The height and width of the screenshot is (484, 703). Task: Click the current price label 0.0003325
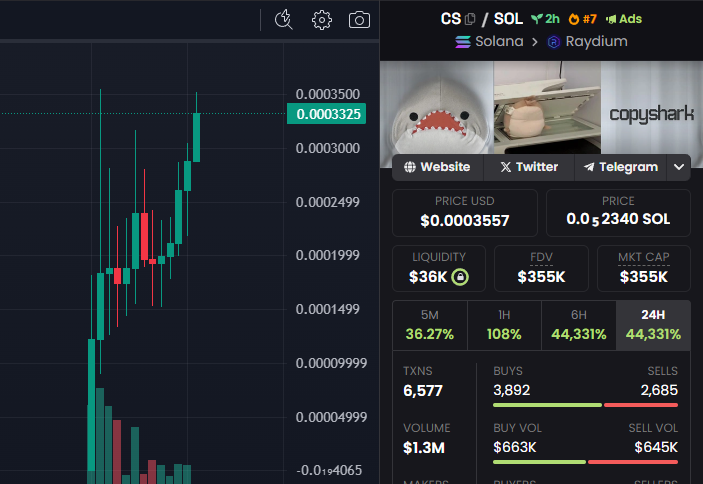[326, 114]
